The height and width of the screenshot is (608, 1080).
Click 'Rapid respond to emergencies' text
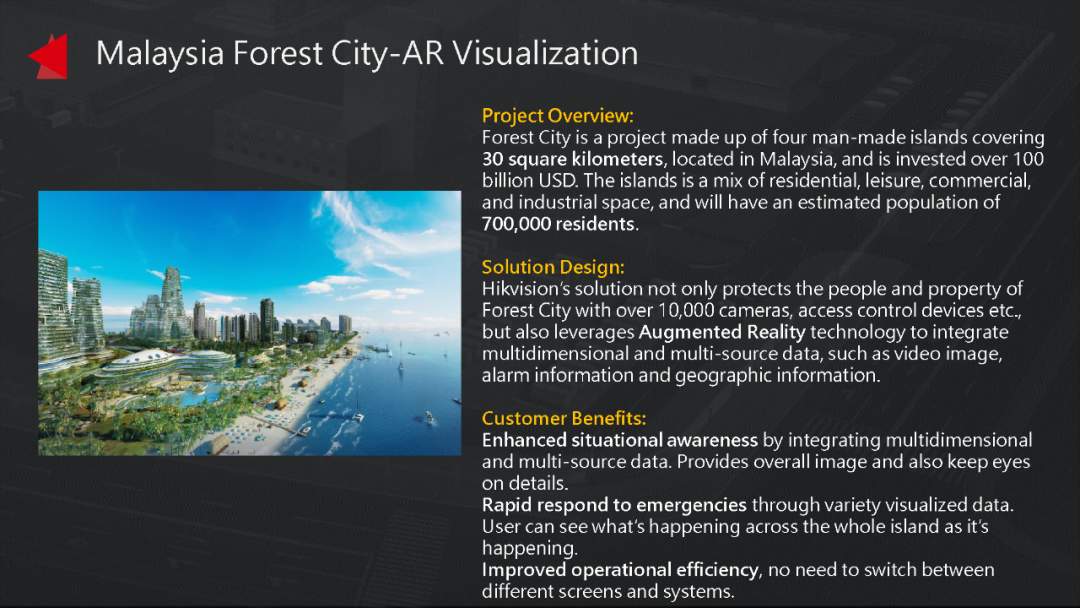614,505
